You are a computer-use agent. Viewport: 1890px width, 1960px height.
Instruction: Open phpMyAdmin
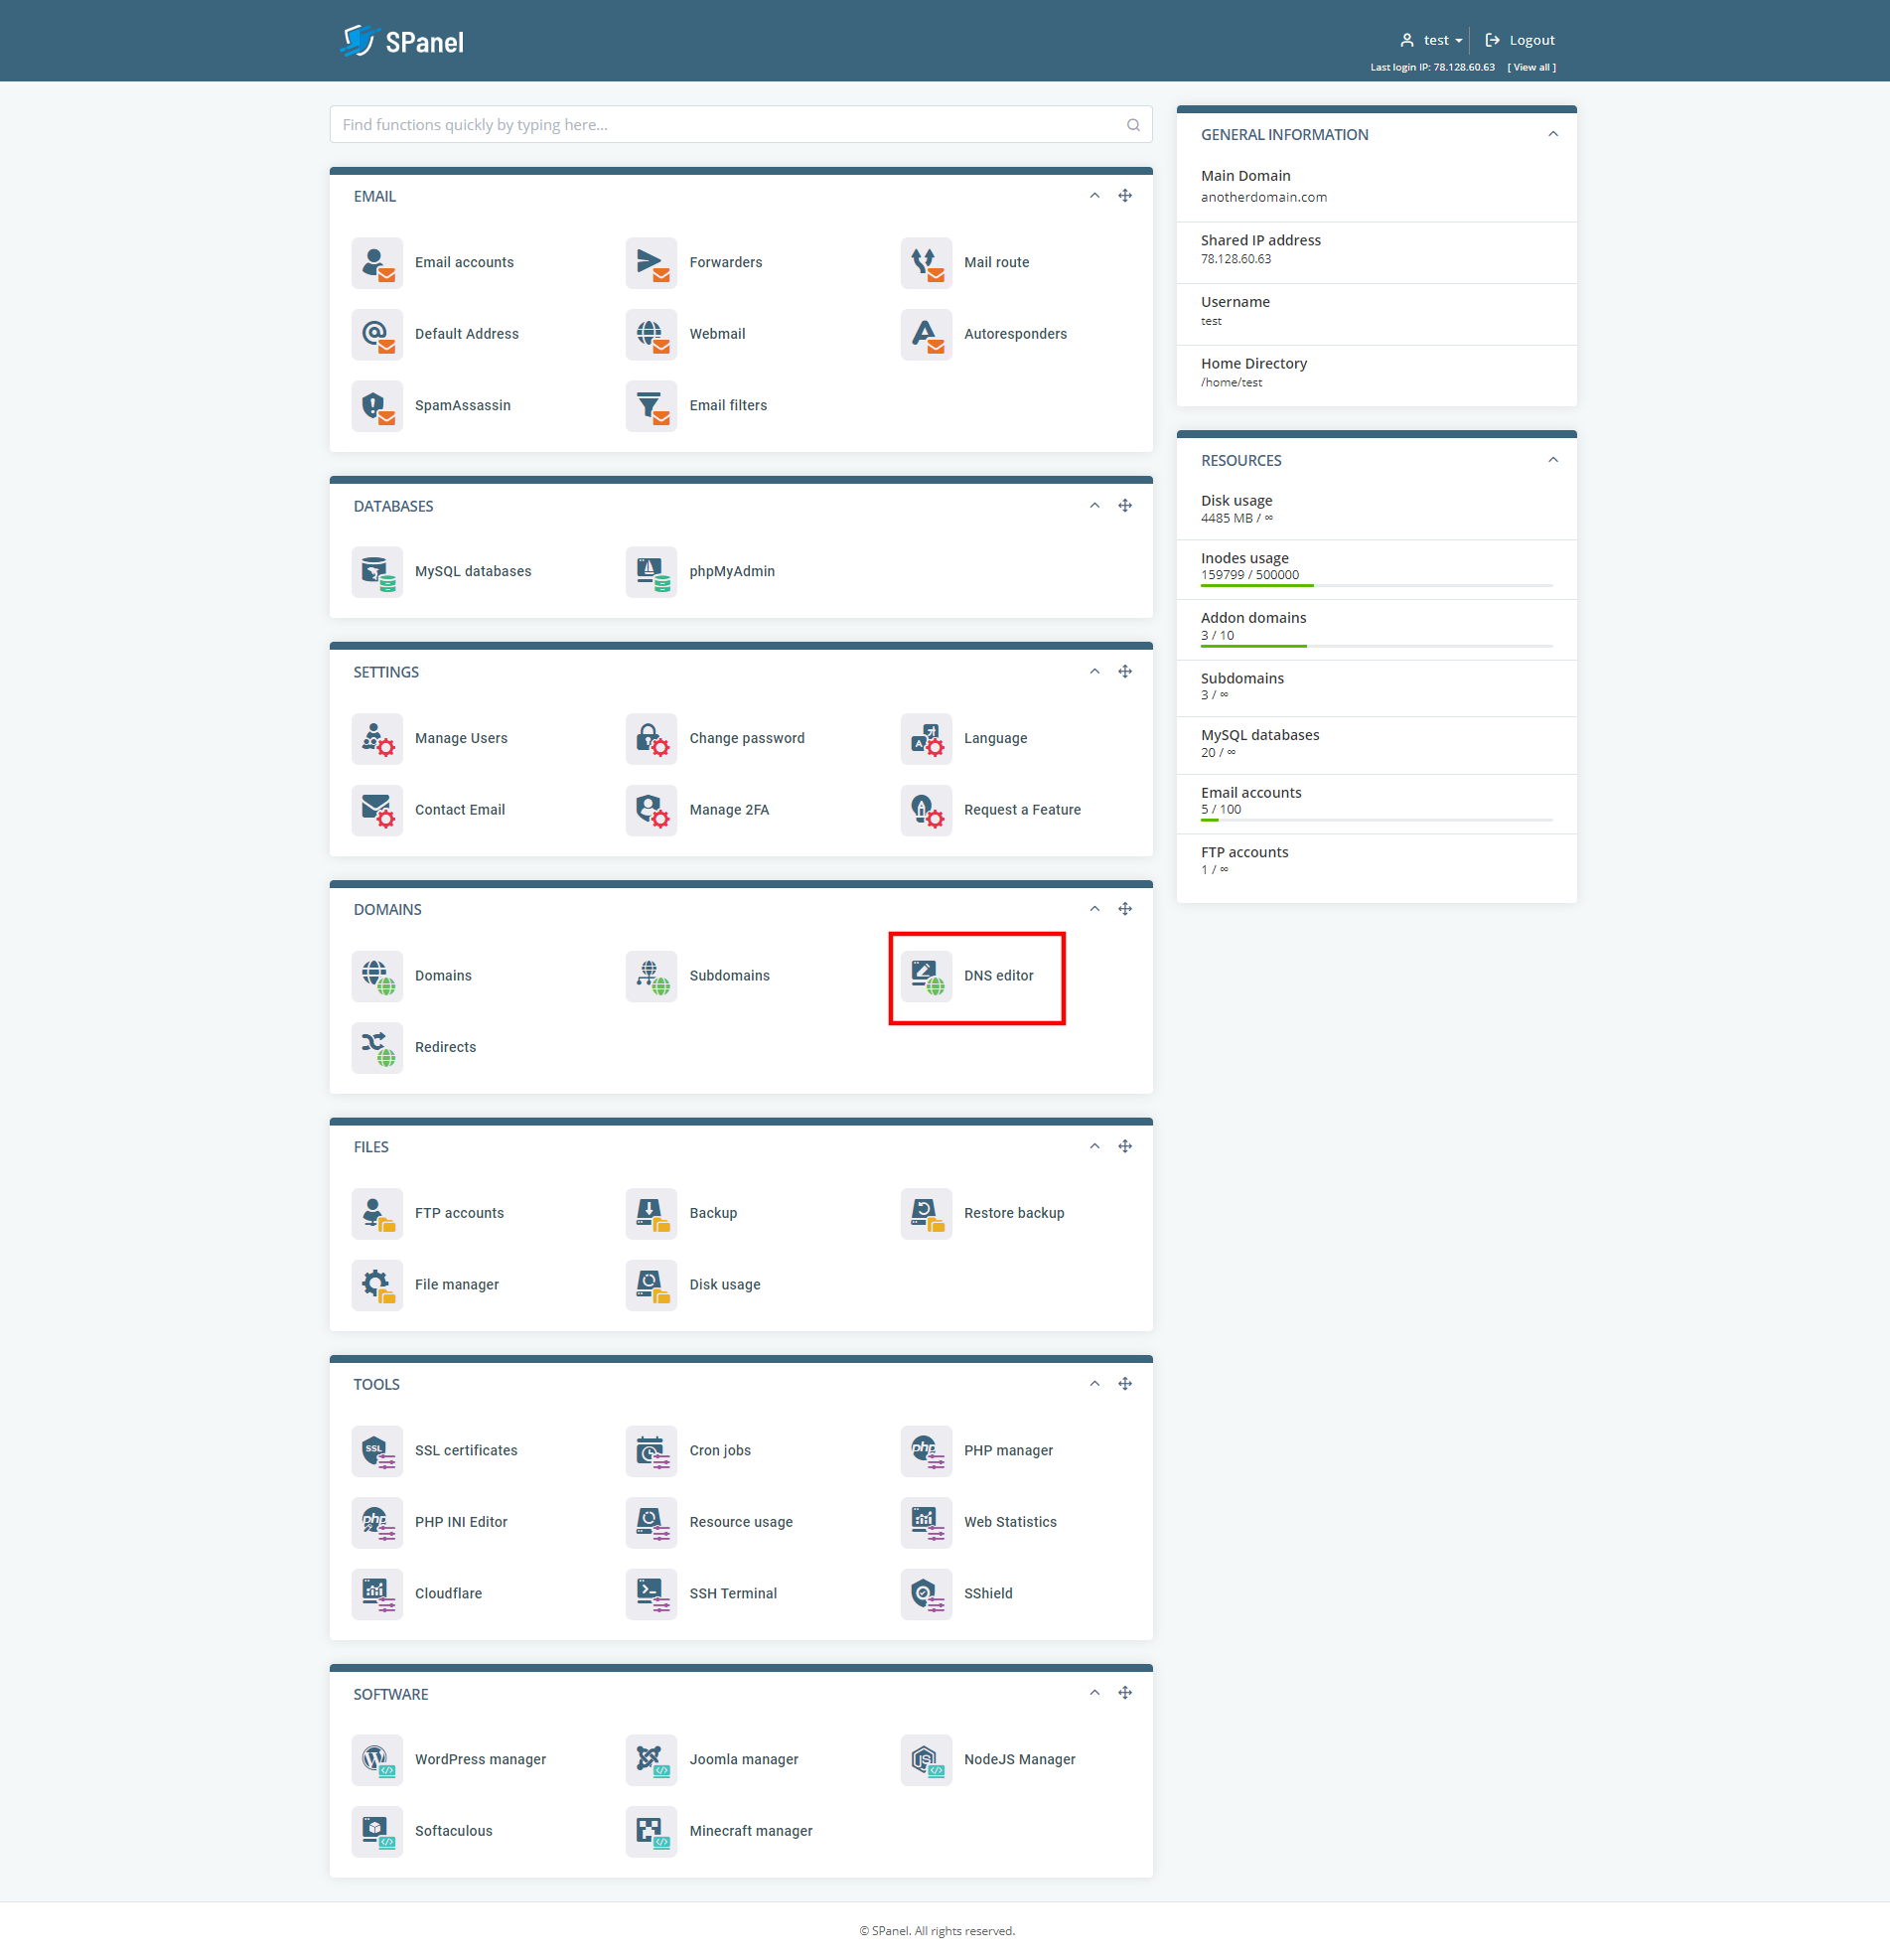pyautogui.click(x=651, y=571)
